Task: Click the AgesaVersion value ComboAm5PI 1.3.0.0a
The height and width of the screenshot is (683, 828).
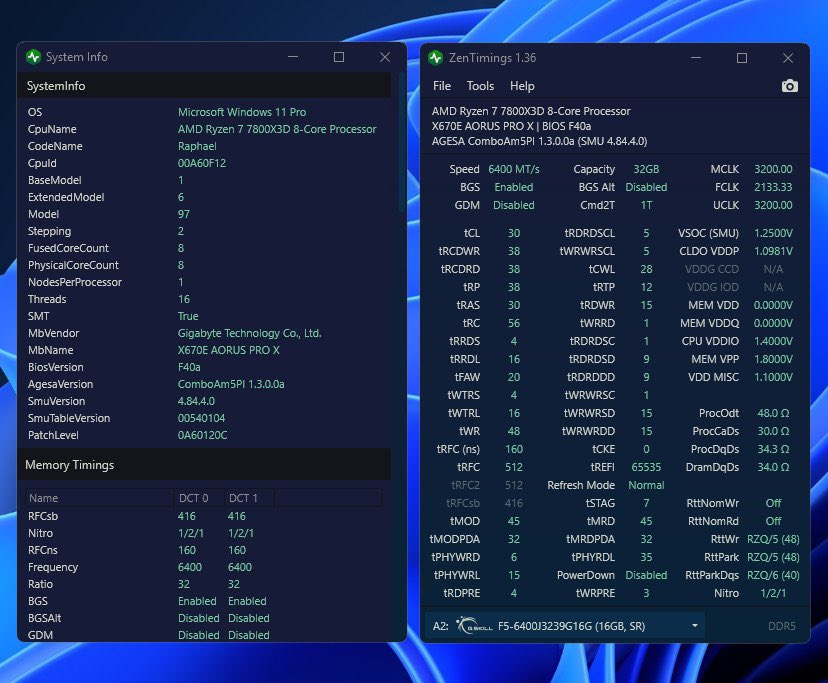Action: pyautogui.click(x=231, y=384)
